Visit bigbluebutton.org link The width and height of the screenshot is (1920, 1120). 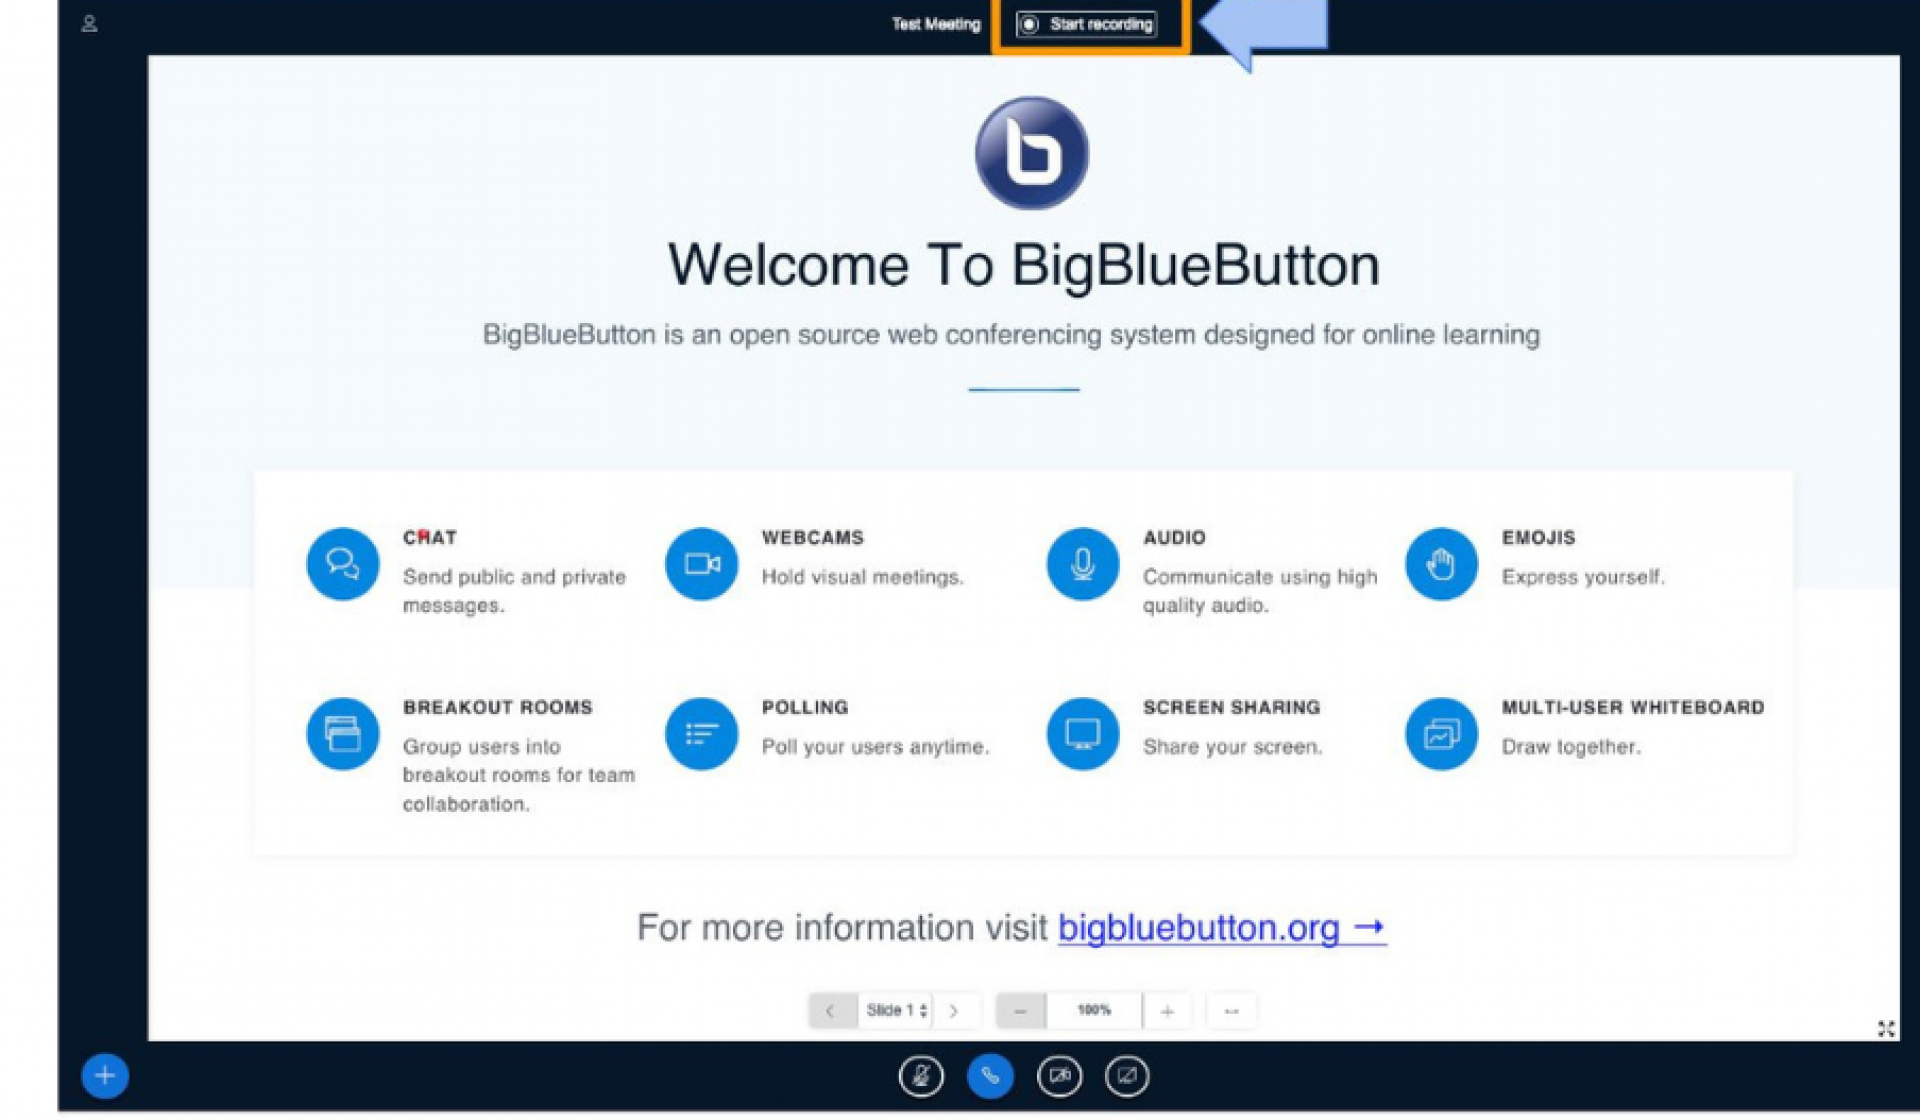1200,928
